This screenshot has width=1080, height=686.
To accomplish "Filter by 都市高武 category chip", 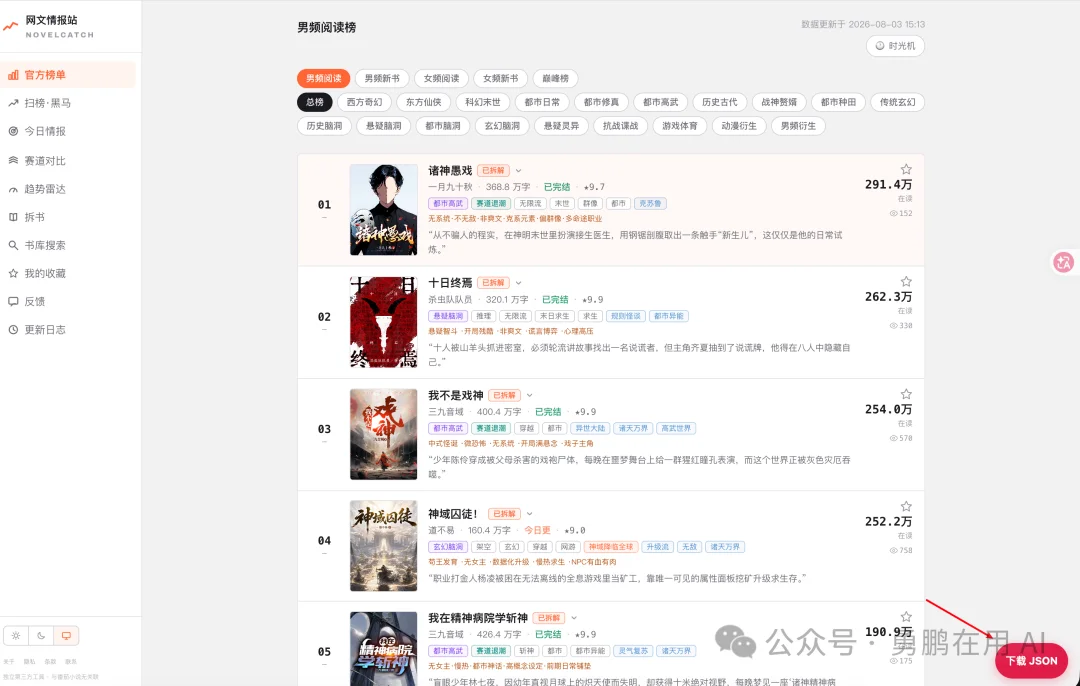I will pos(661,102).
